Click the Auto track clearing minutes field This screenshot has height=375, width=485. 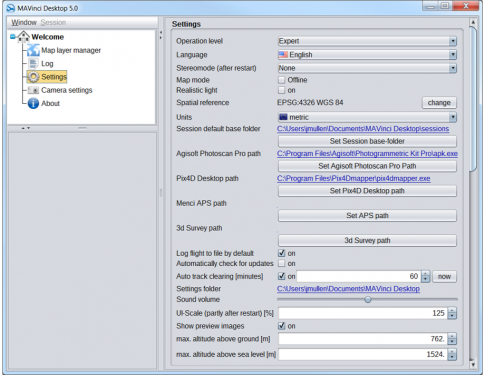(359, 276)
